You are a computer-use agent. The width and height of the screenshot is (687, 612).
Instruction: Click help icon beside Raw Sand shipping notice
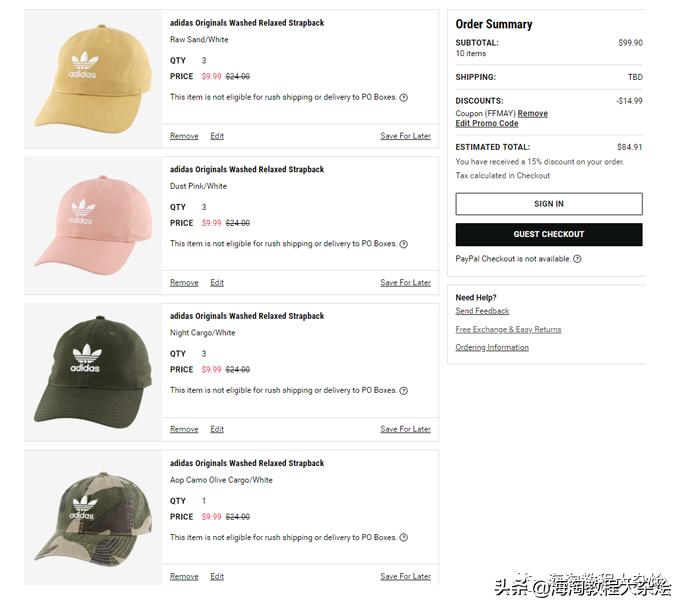pyautogui.click(x=404, y=98)
